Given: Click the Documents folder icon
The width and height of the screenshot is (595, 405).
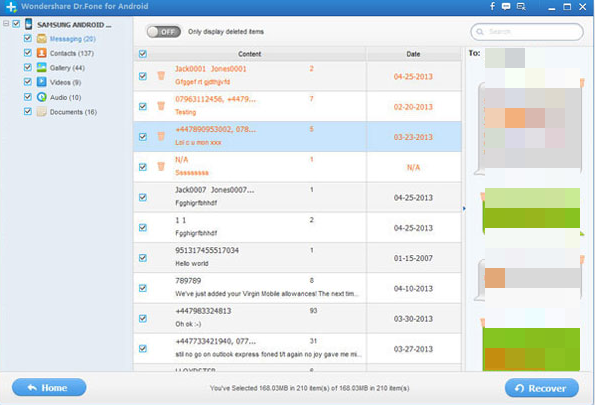Looking at the screenshot, I should (41, 112).
